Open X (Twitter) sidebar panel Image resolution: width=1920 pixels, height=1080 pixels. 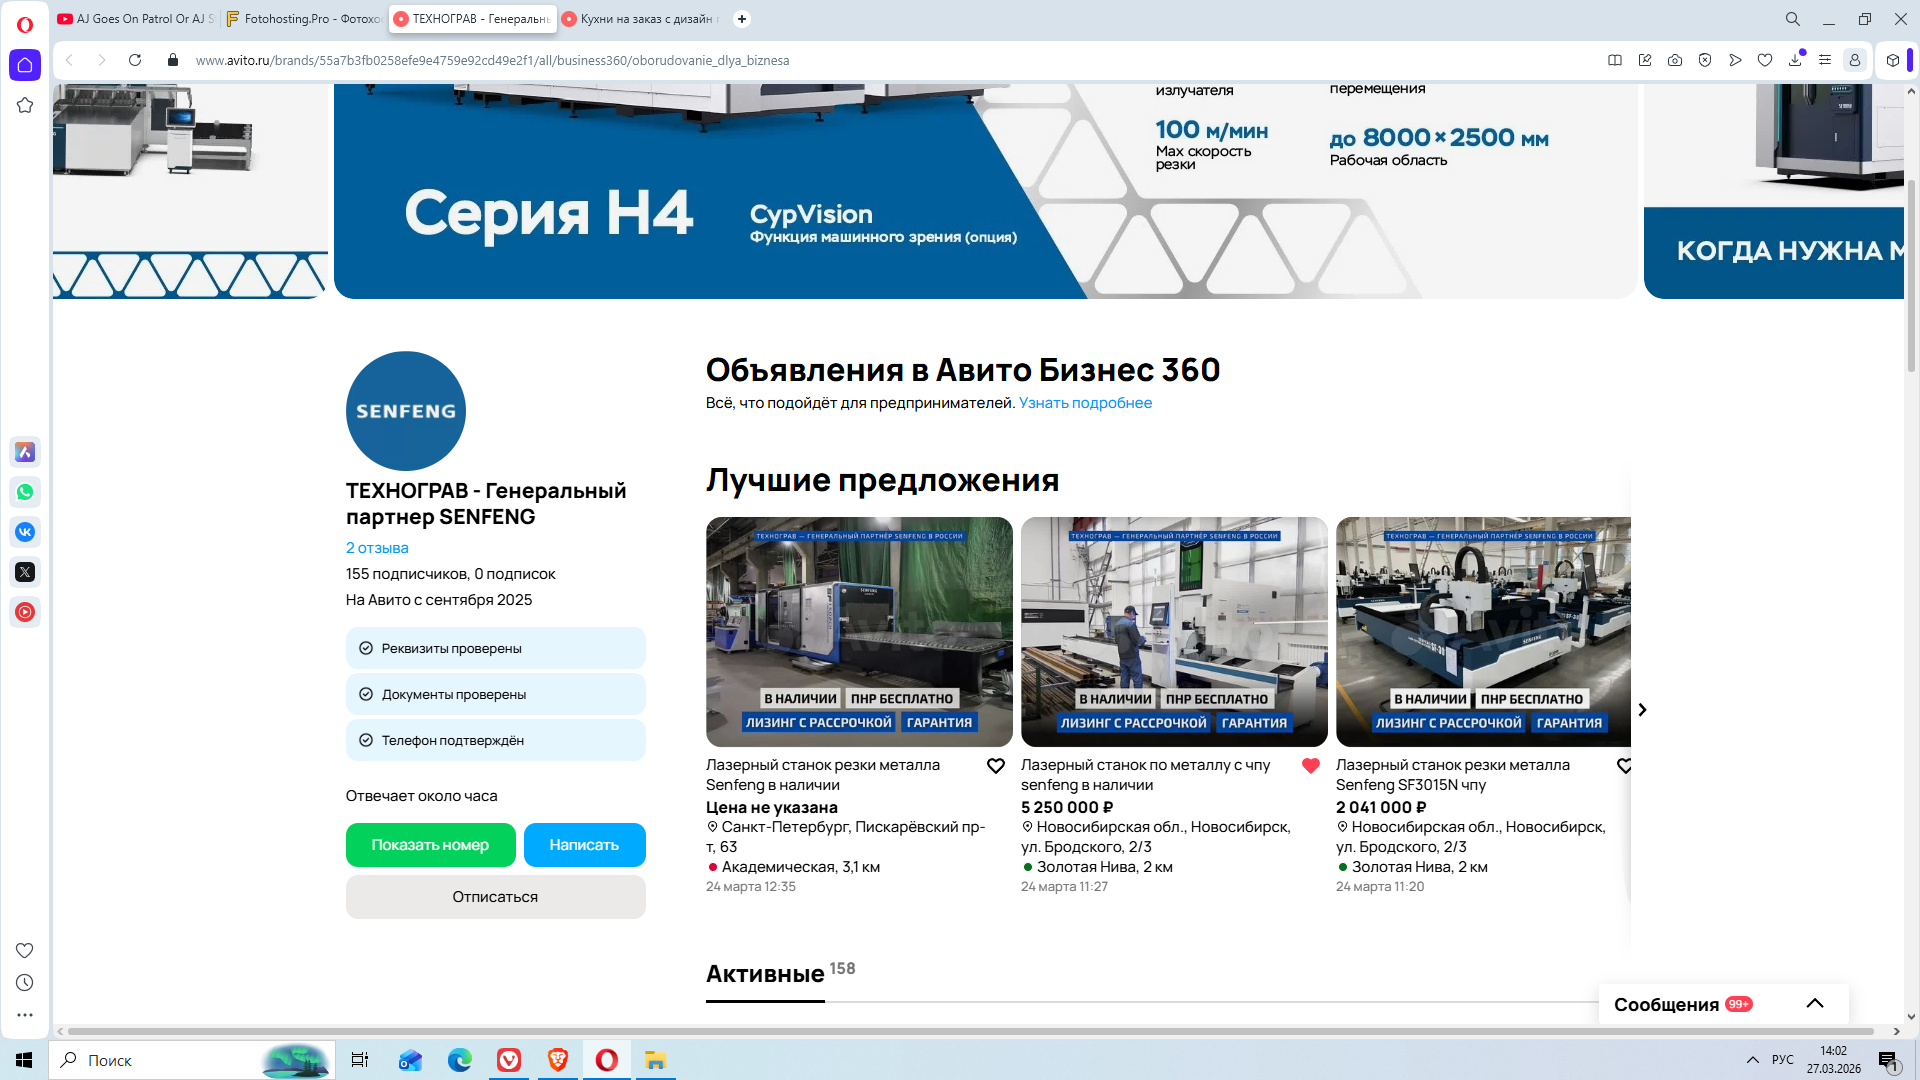pyautogui.click(x=25, y=572)
